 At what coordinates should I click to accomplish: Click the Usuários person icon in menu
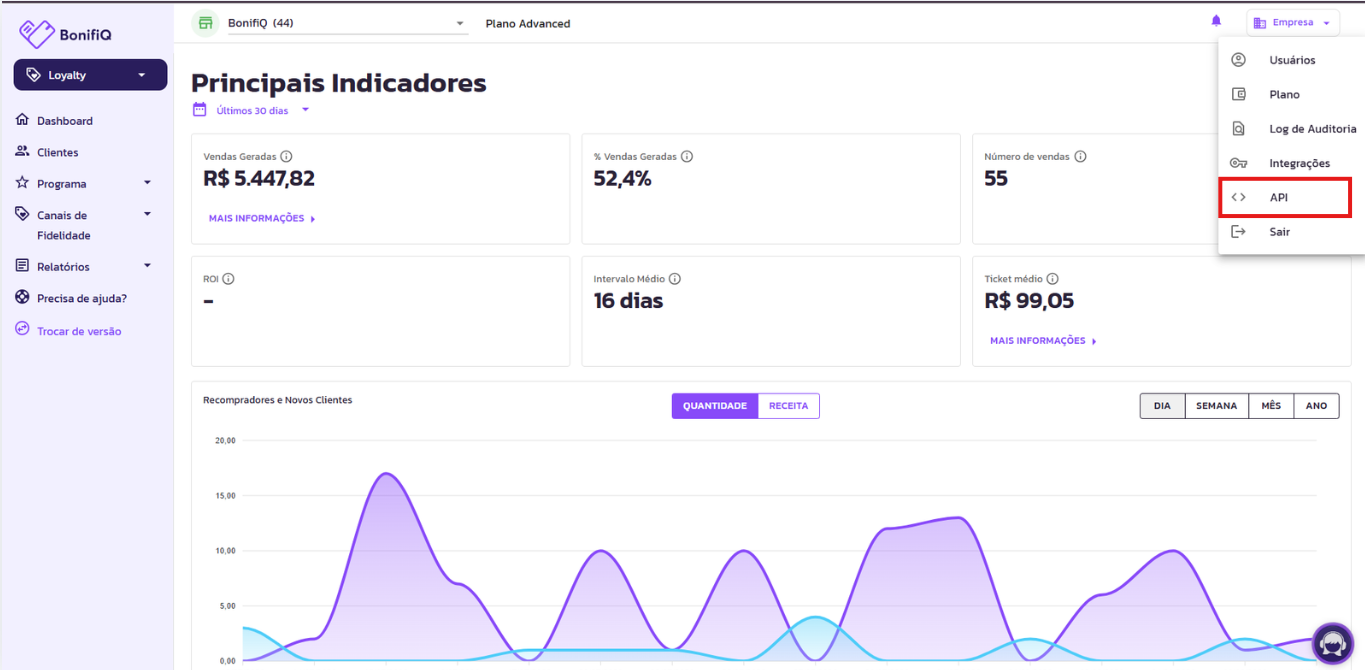[x=1238, y=60]
